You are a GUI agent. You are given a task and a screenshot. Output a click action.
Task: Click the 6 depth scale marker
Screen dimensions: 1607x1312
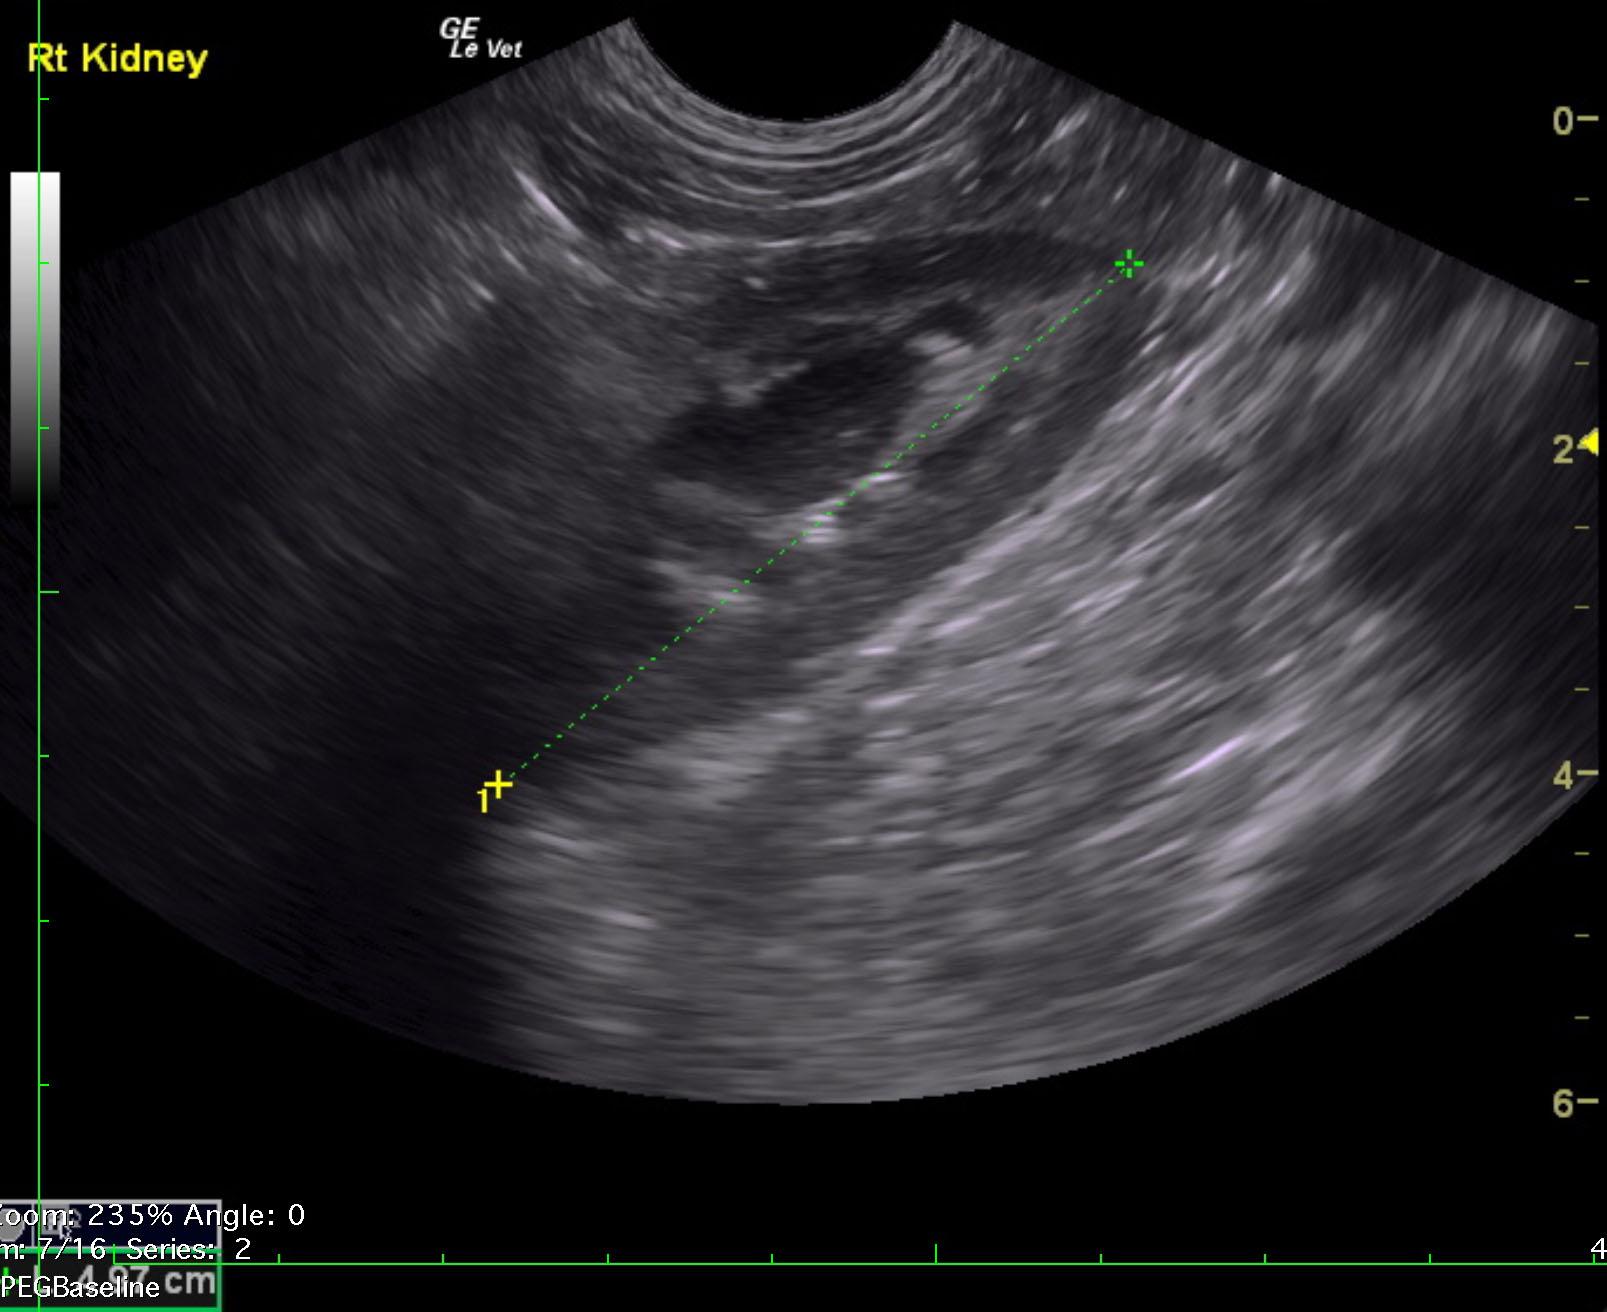coord(1564,1103)
